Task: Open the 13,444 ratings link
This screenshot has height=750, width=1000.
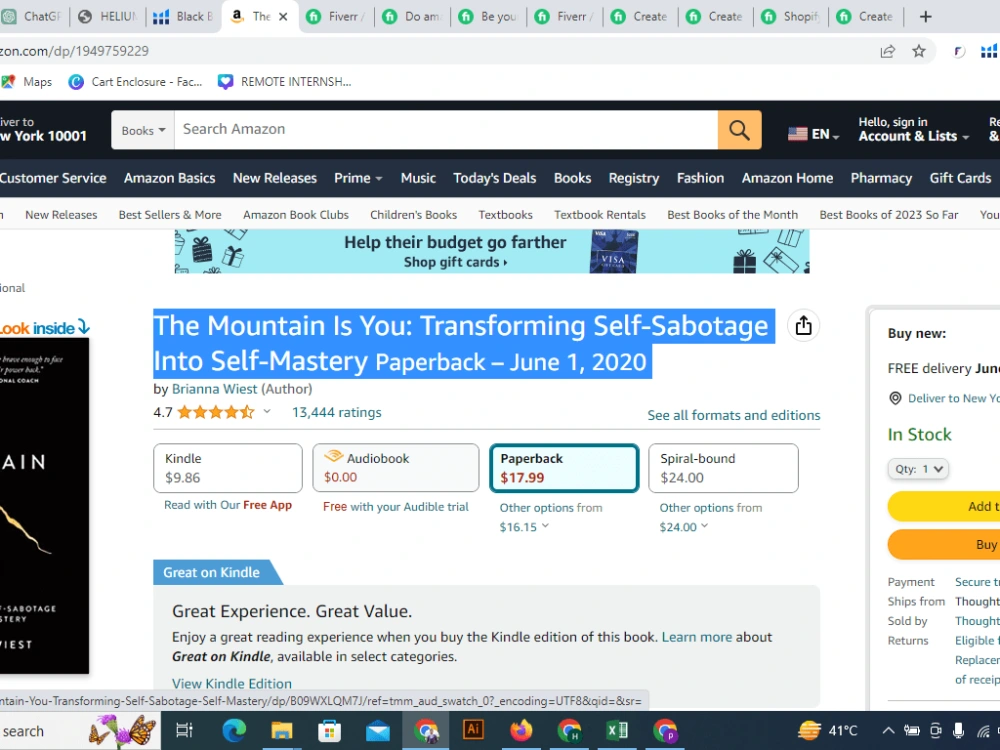Action: click(x=337, y=413)
